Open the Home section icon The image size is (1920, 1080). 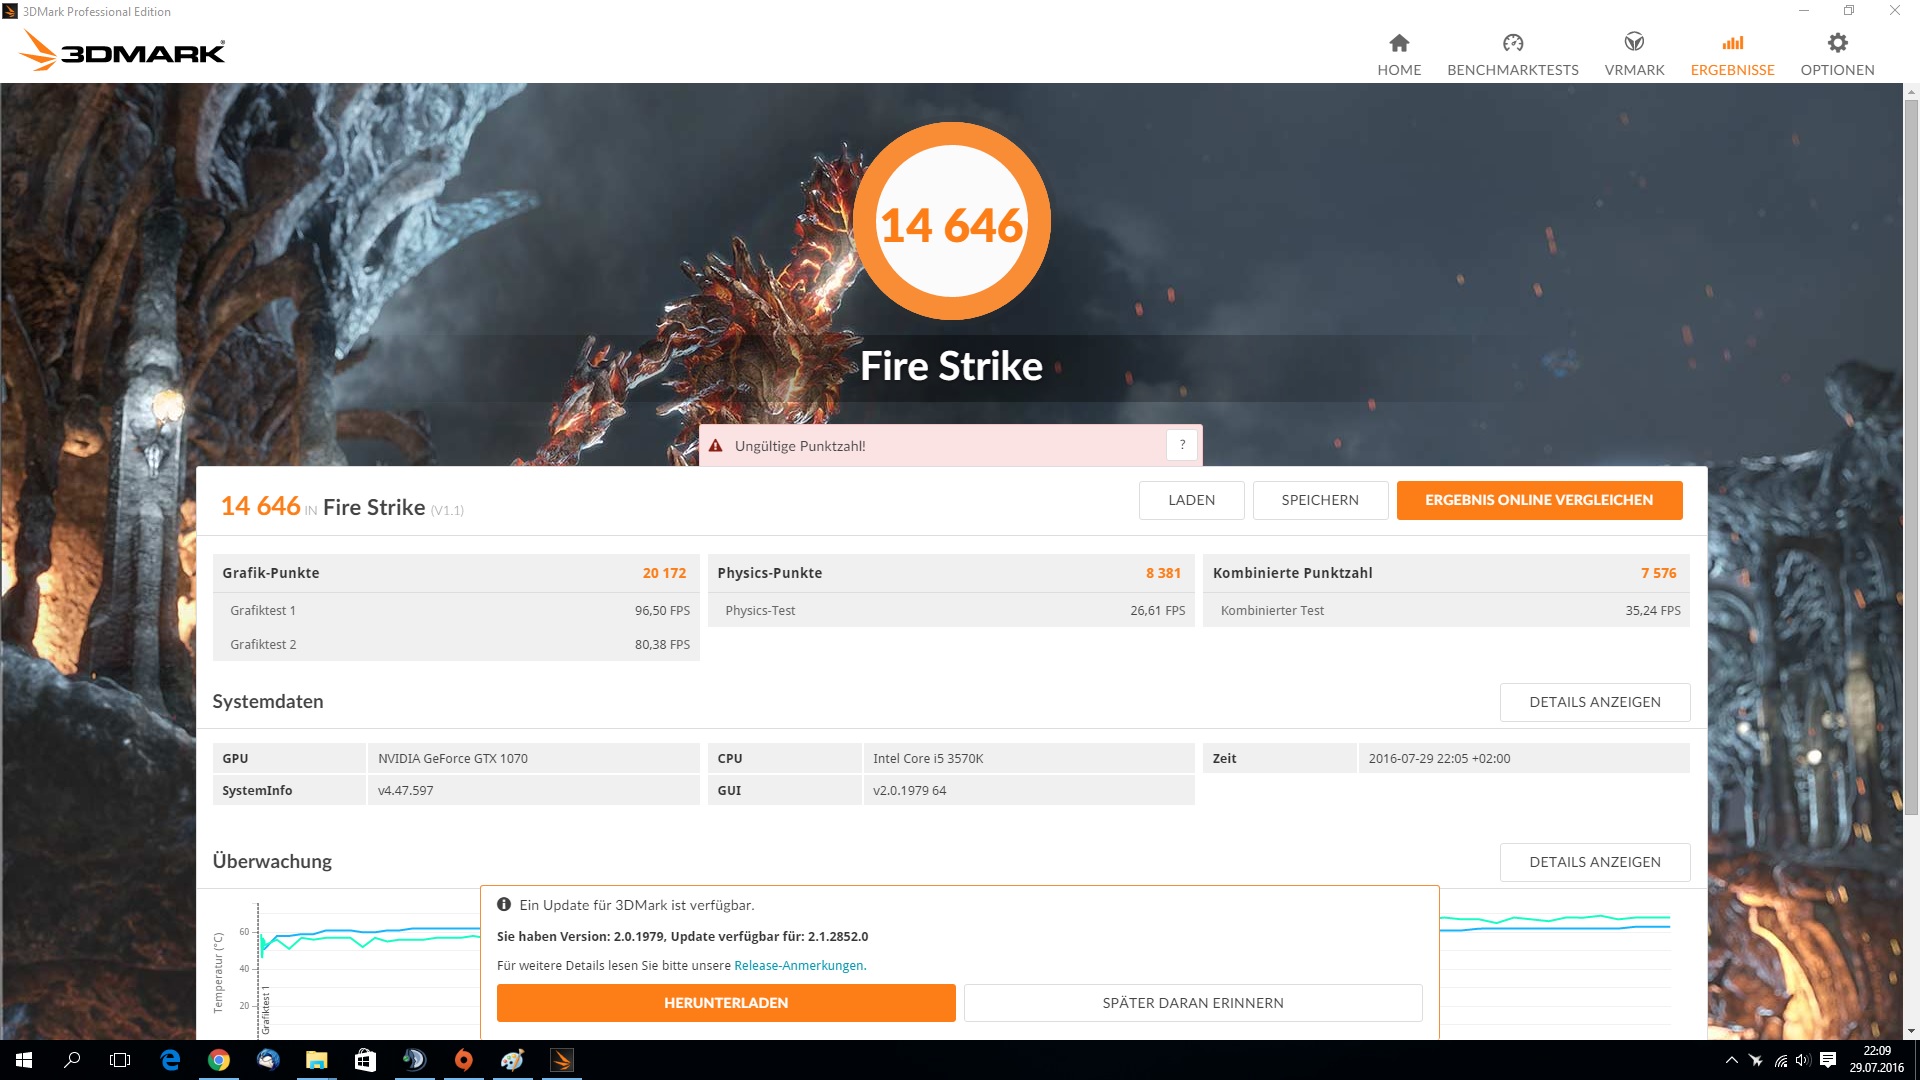(x=1398, y=43)
